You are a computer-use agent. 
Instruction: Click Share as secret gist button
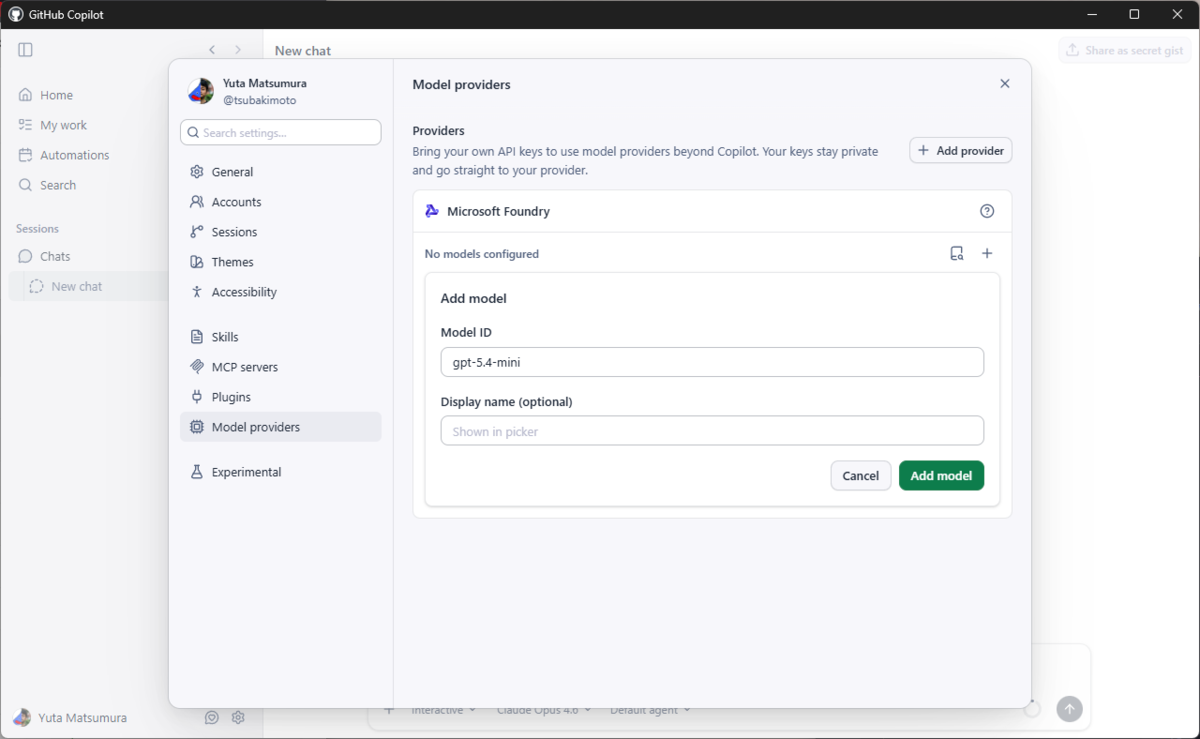1125,50
